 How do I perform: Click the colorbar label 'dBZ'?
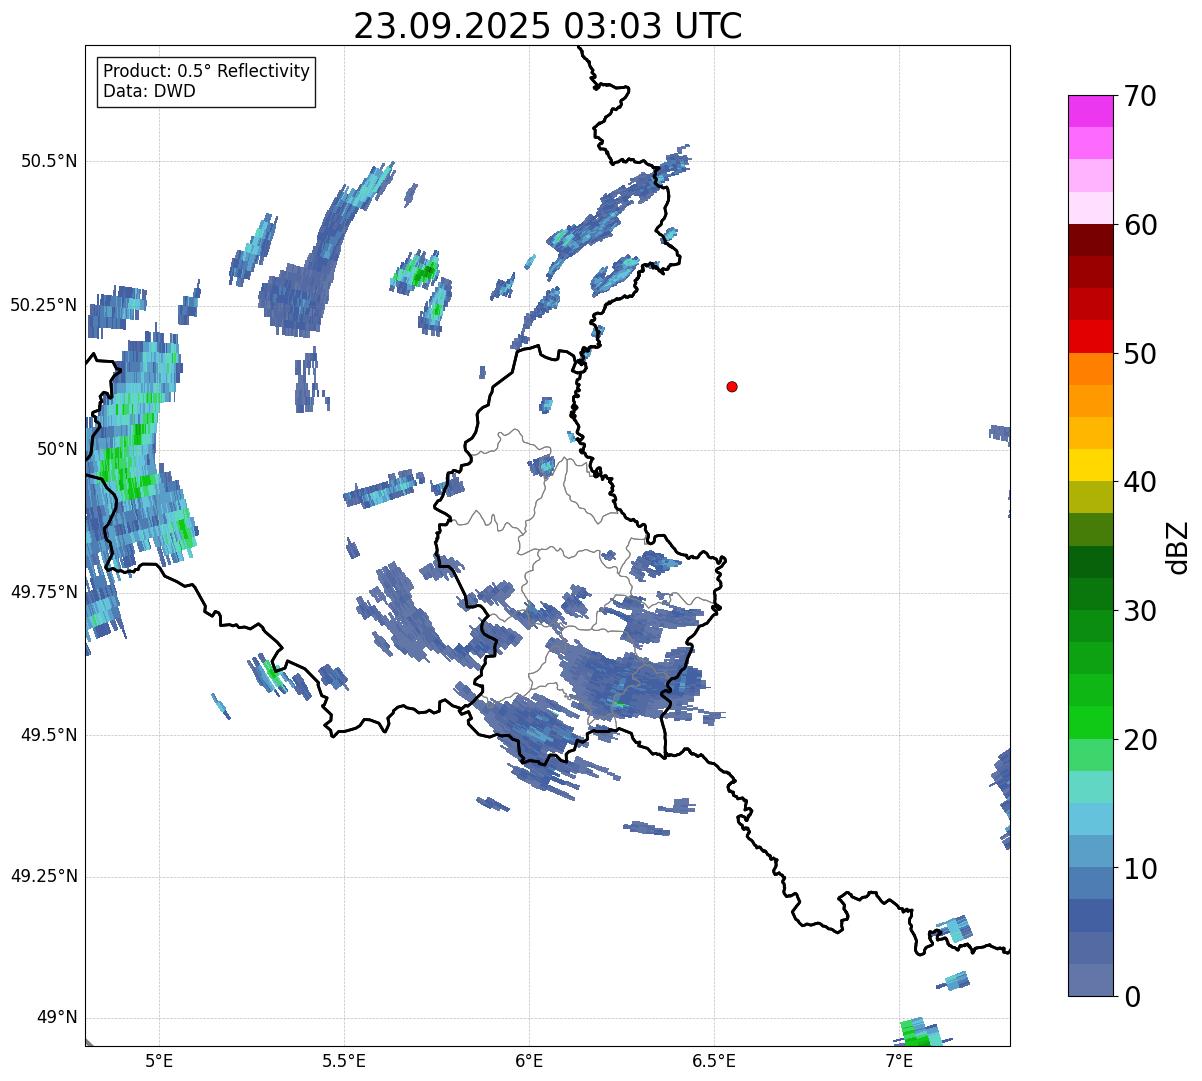pos(1178,547)
